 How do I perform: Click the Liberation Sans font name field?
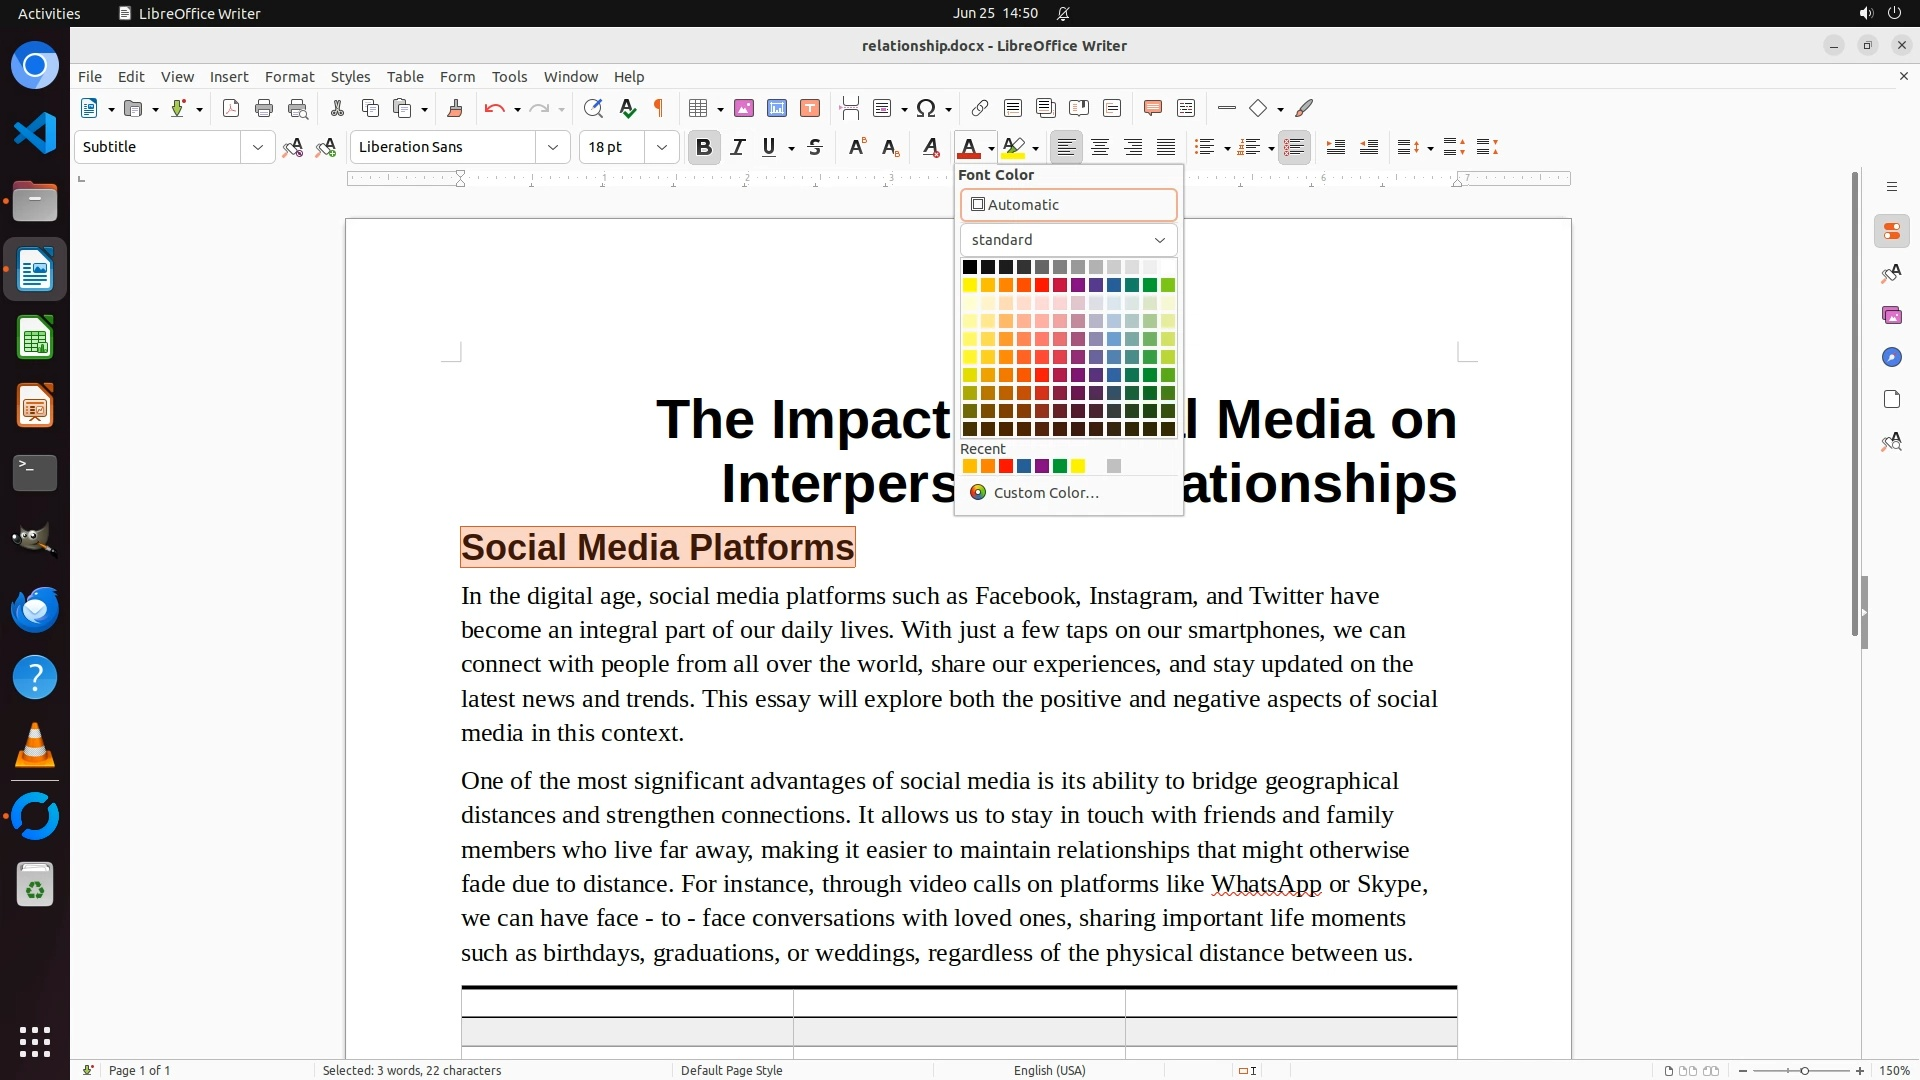pyautogui.click(x=445, y=147)
